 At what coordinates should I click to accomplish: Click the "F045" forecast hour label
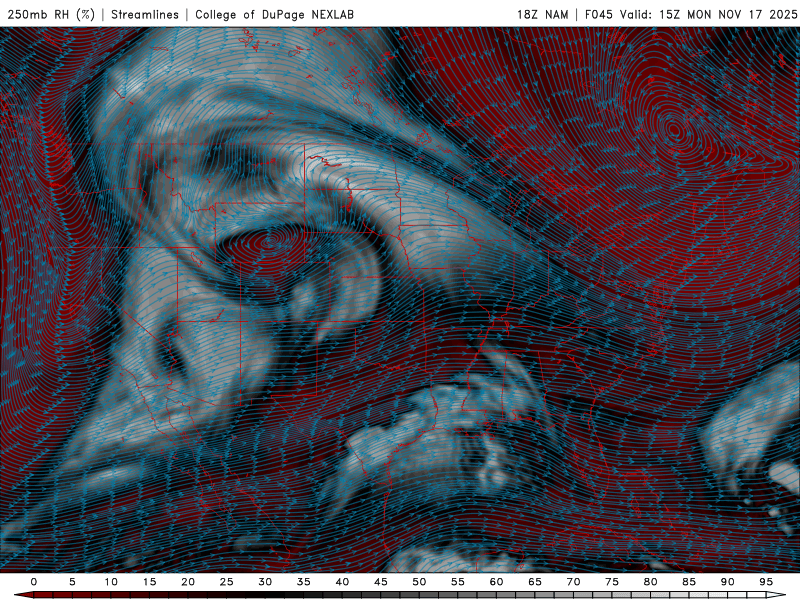[599, 14]
